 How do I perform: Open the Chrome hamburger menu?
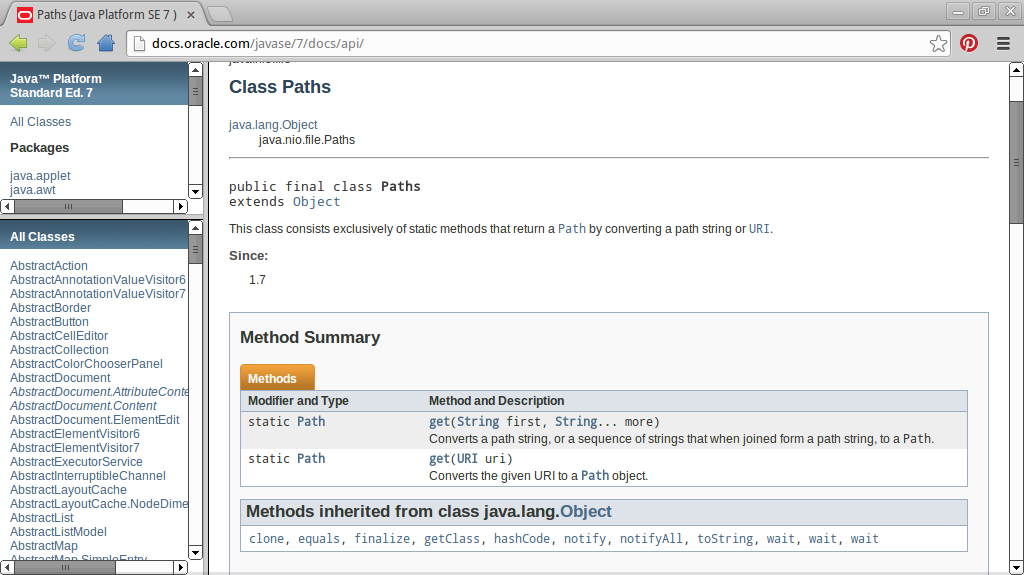[x=1004, y=43]
